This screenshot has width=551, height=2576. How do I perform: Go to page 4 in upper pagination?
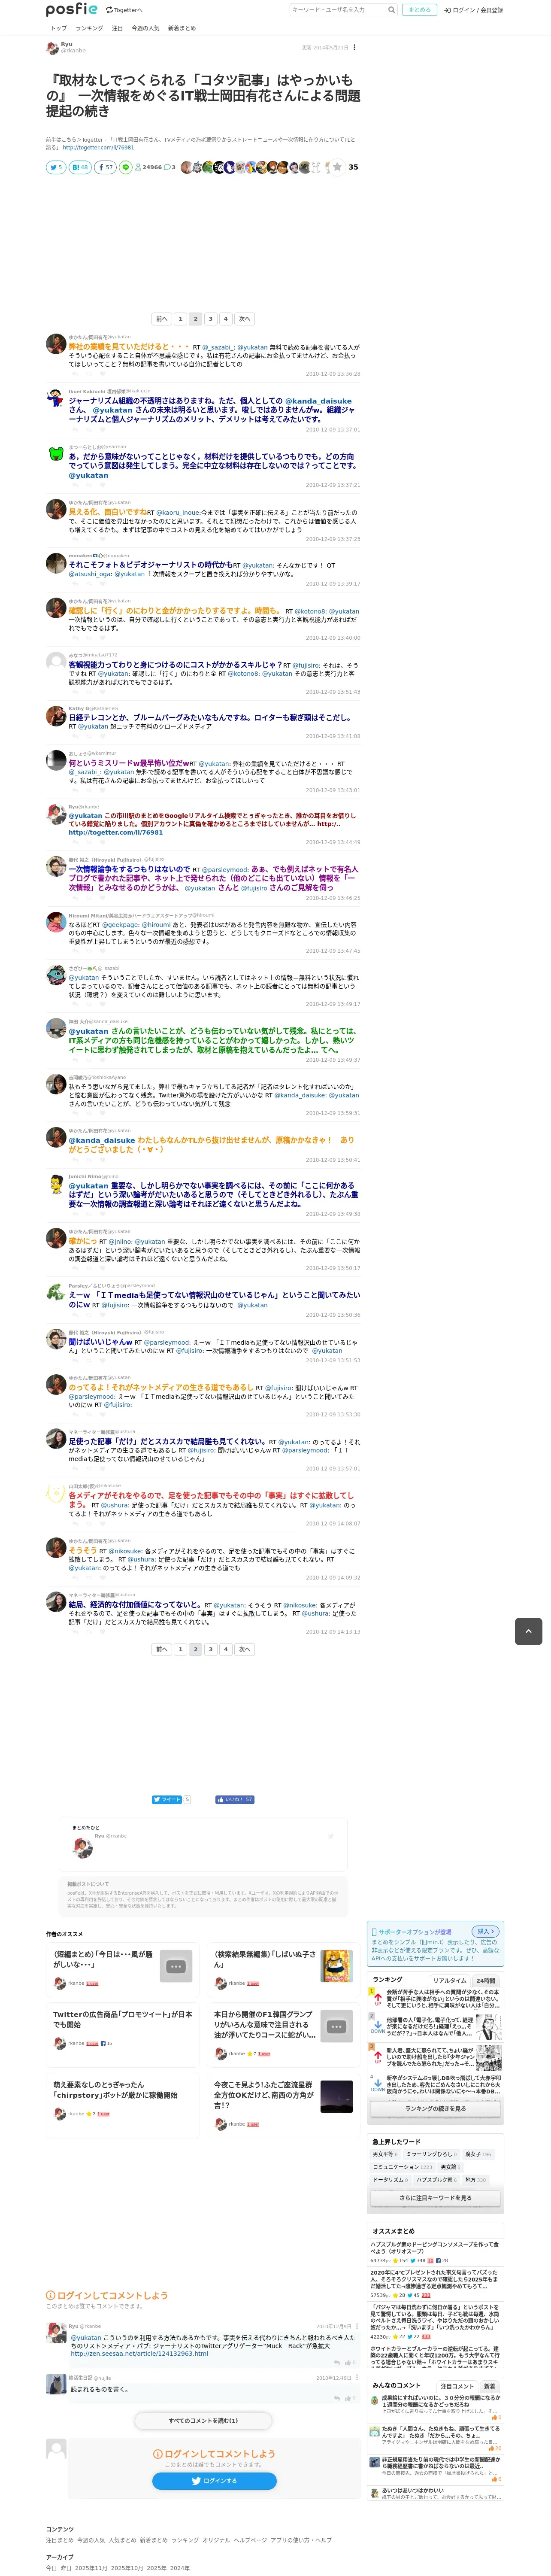(x=226, y=319)
